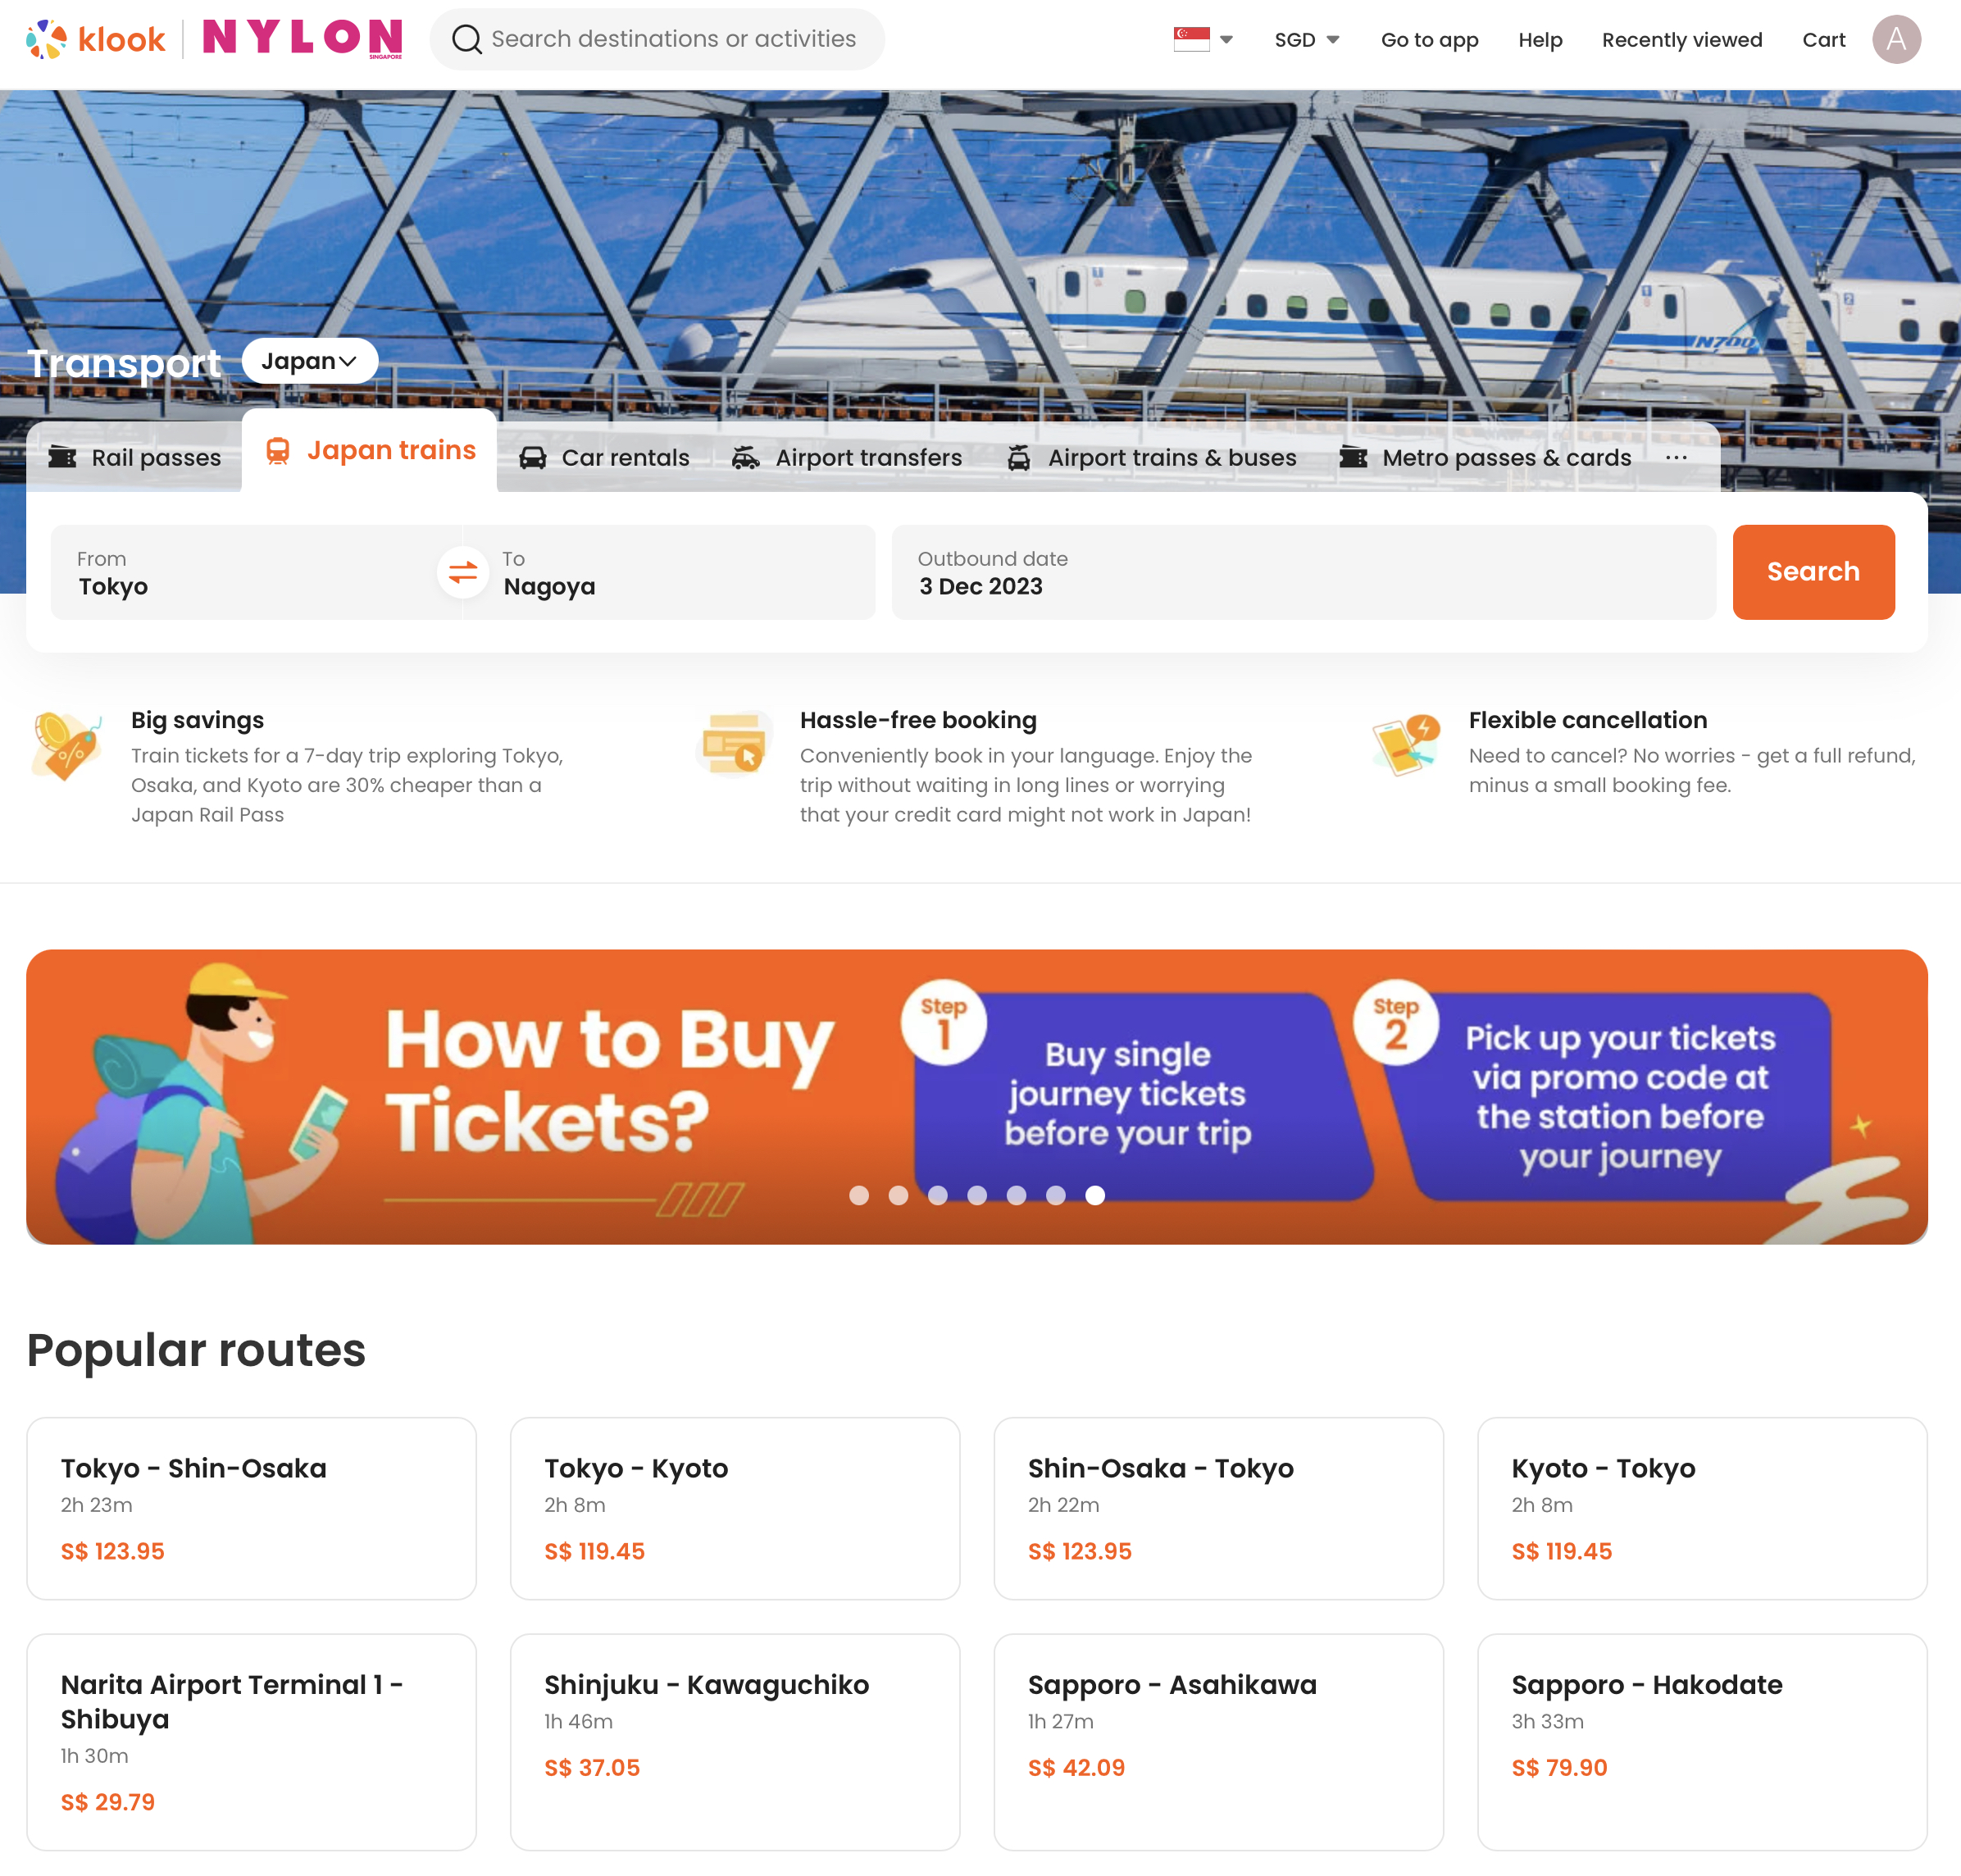The width and height of the screenshot is (1961, 1876).
Task: Click the Klook logo
Action: (x=96, y=40)
